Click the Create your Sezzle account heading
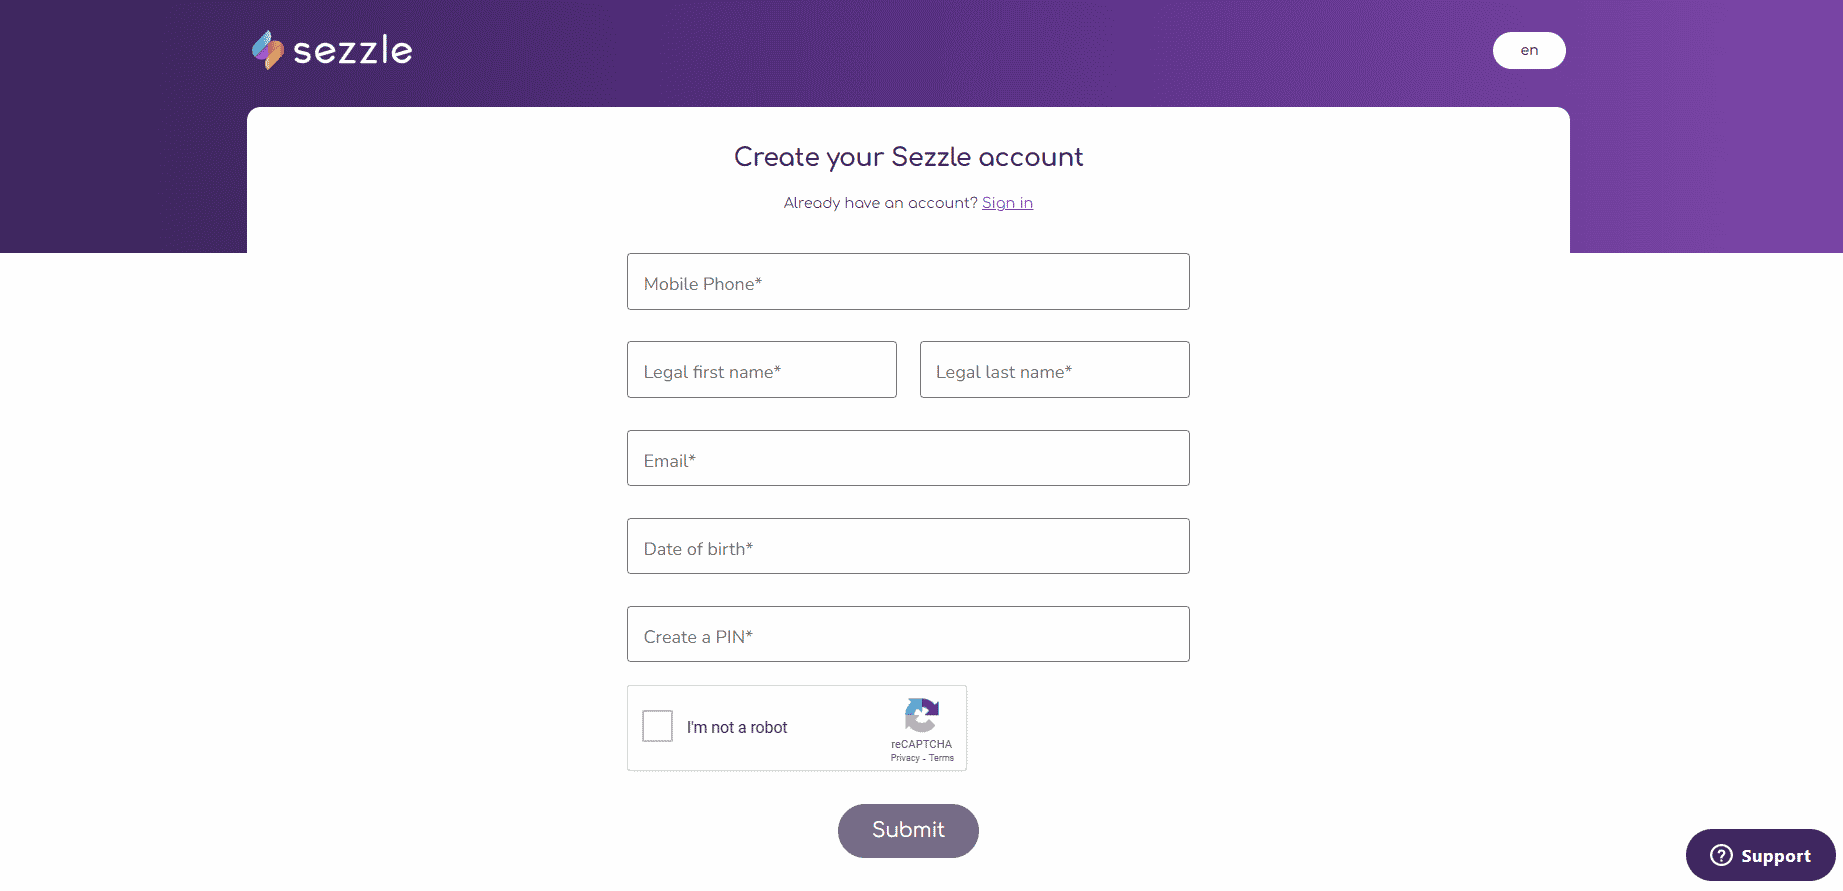Screen dimensions: 1843x891 coord(908,157)
